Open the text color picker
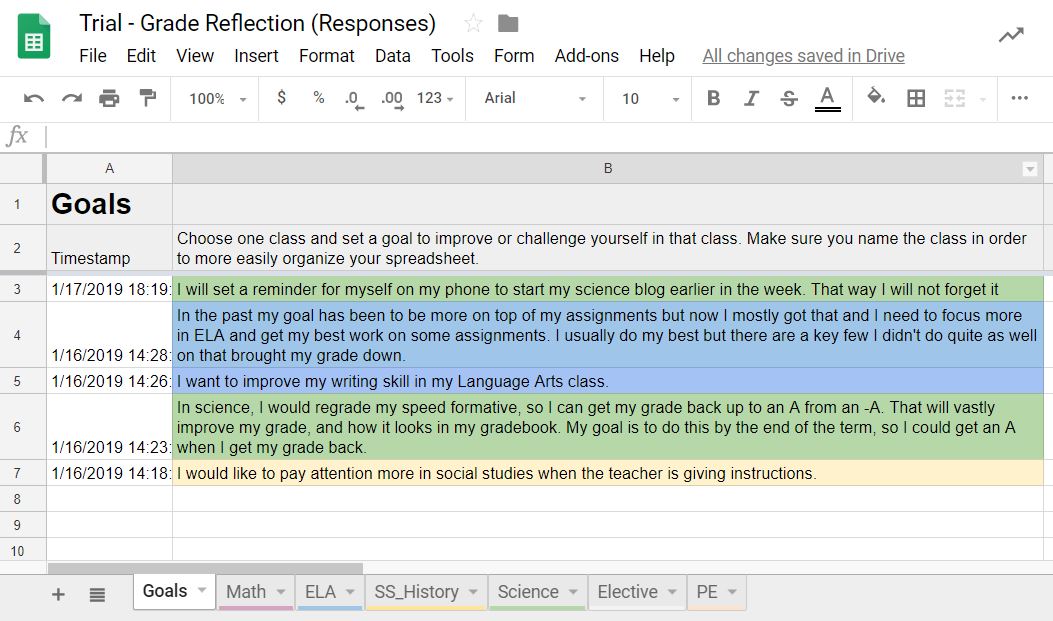This screenshot has width=1053, height=621. pyautogui.click(x=827, y=98)
